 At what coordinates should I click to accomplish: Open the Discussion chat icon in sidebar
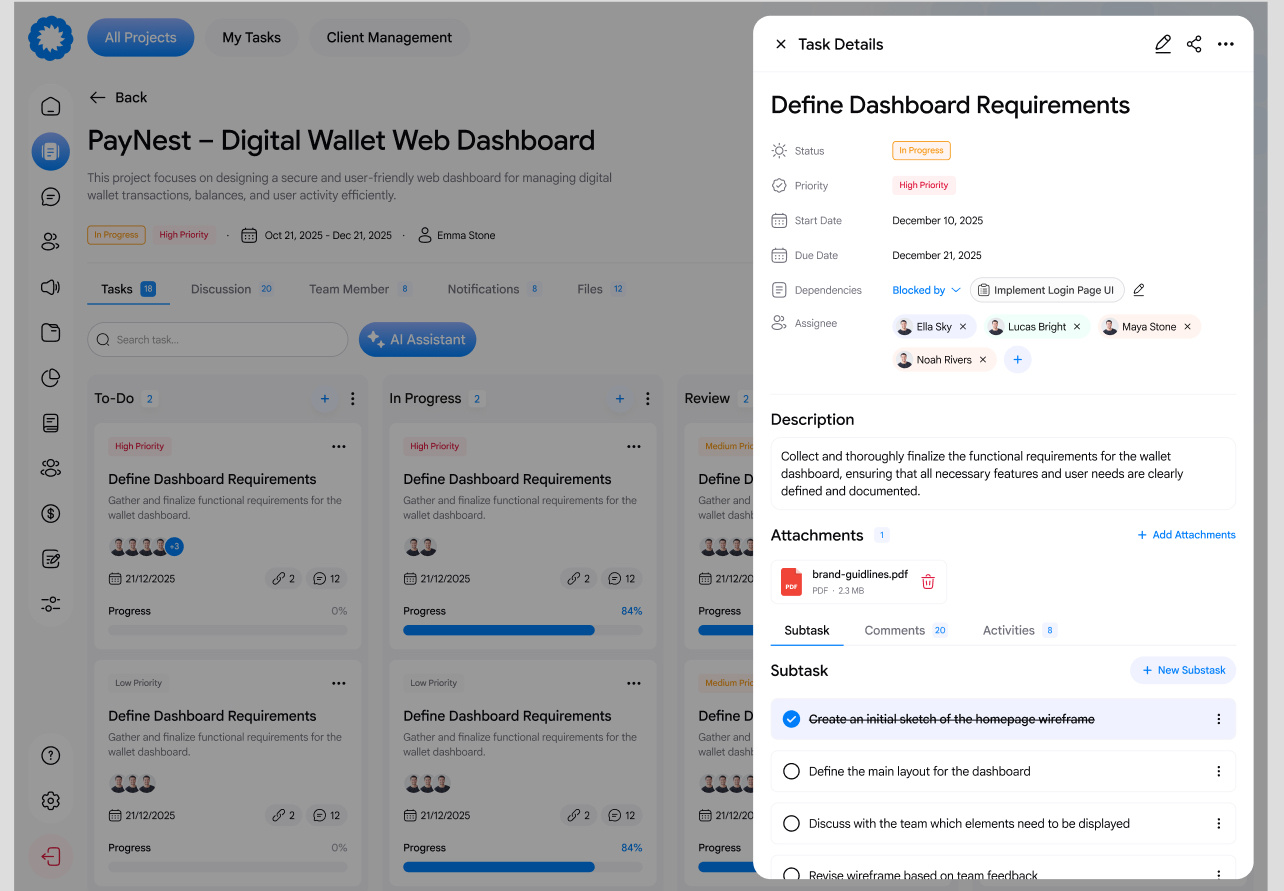50,196
